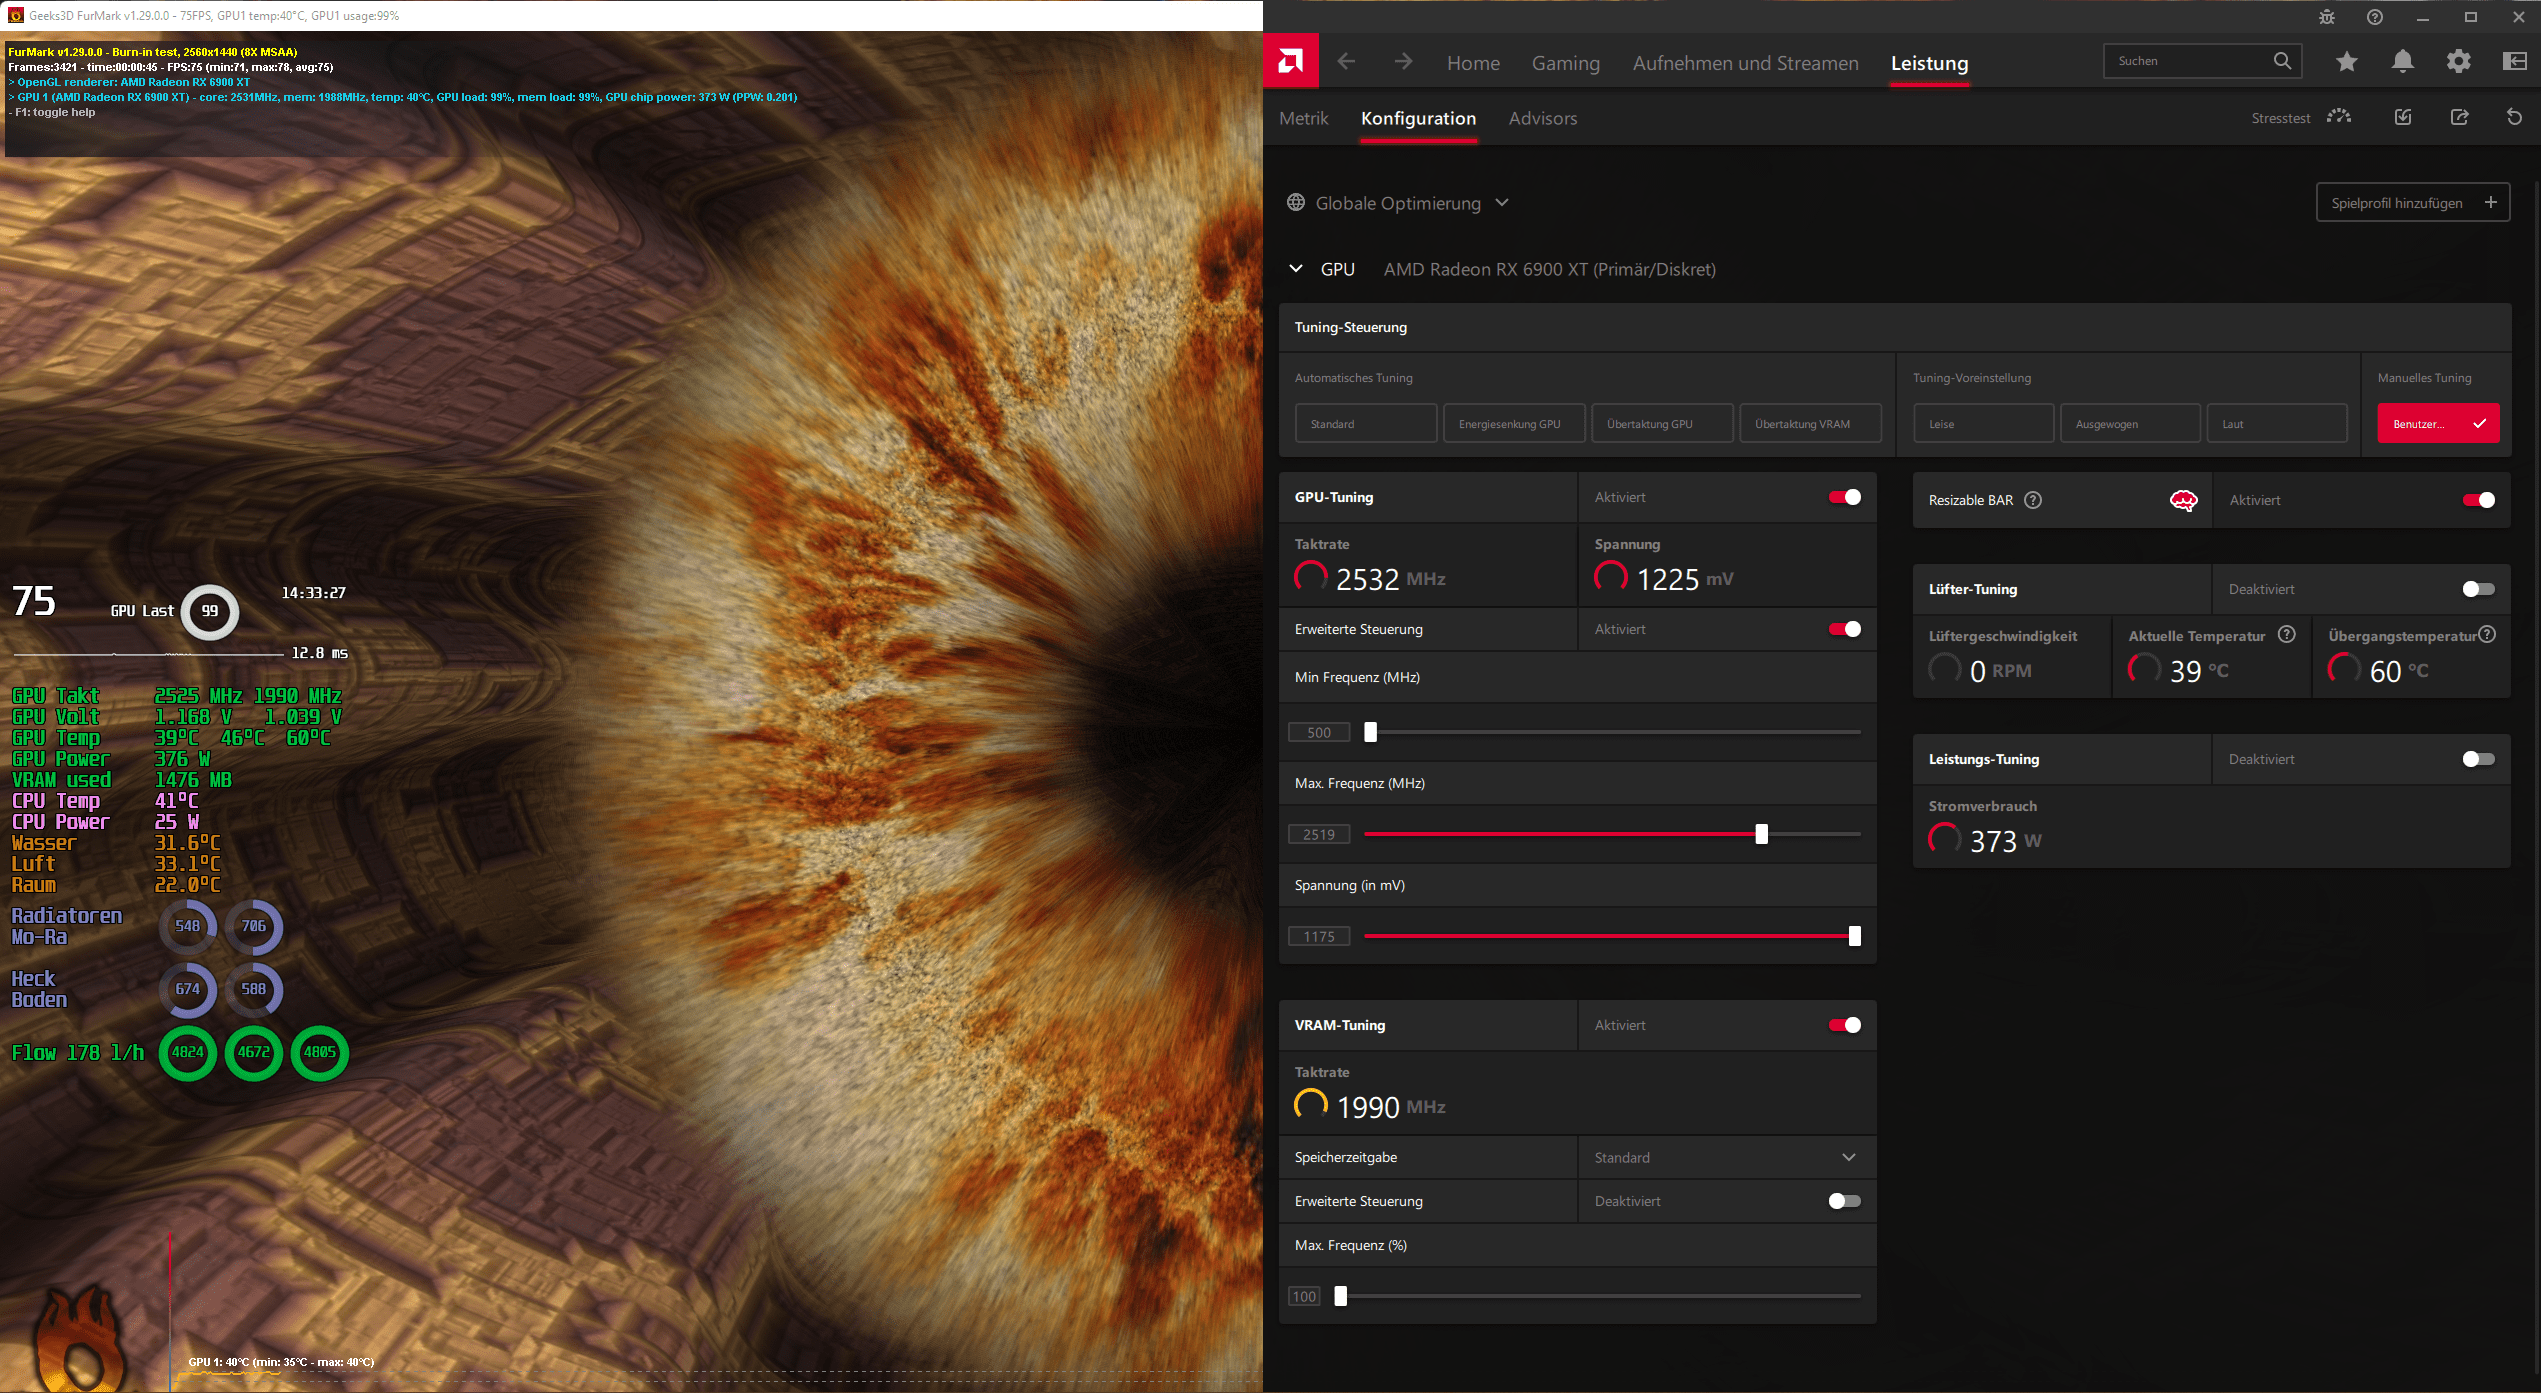The width and height of the screenshot is (2541, 1393).
Task: Click the Benutzer manual tuning button
Action: 2438,424
